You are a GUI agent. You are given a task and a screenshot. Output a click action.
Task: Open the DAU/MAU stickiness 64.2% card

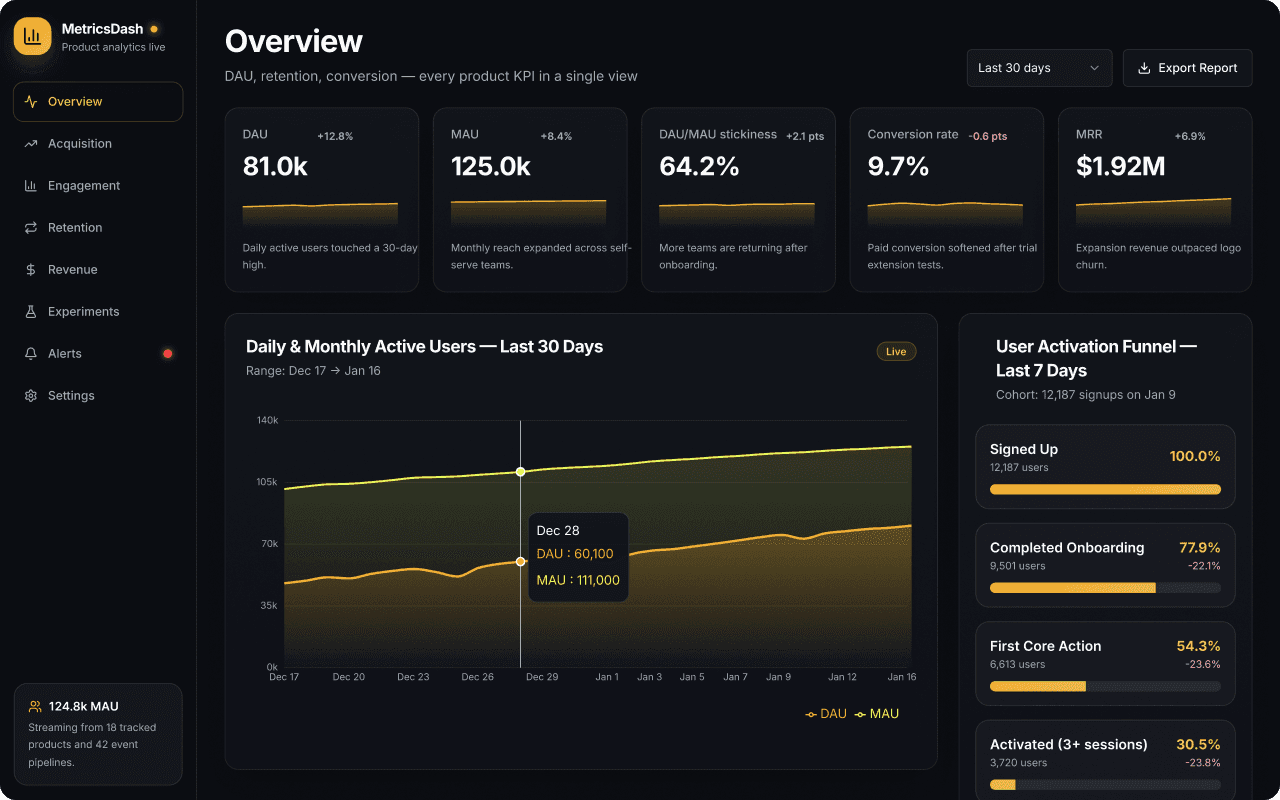coord(738,200)
